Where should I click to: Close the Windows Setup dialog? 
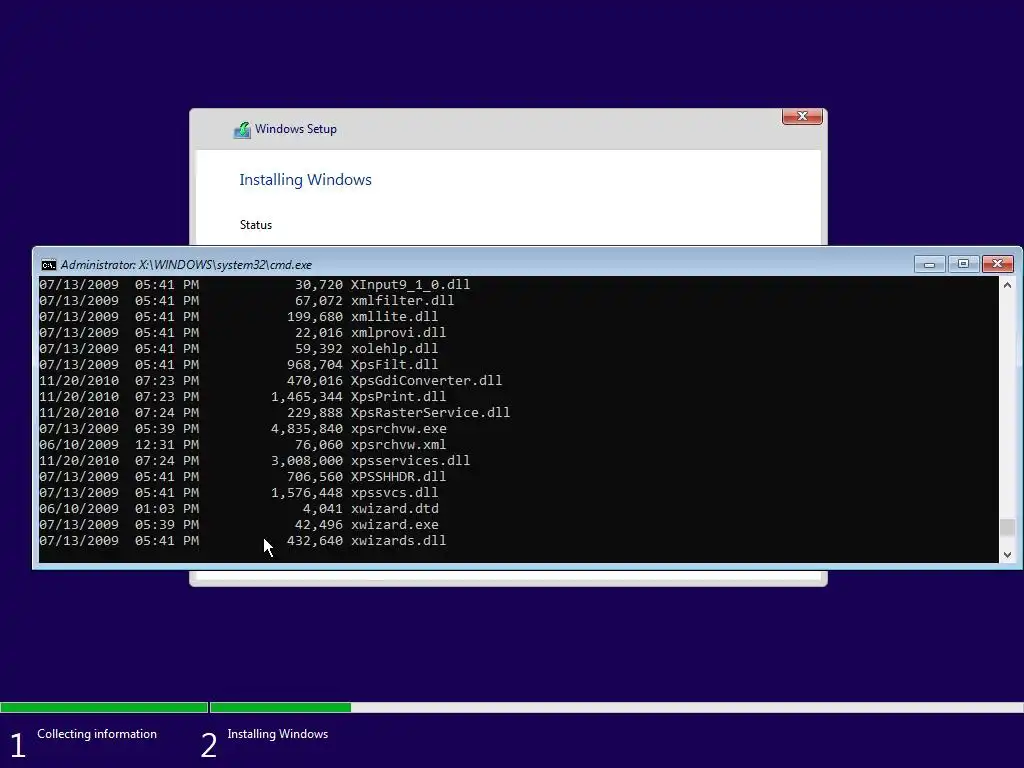(x=802, y=116)
